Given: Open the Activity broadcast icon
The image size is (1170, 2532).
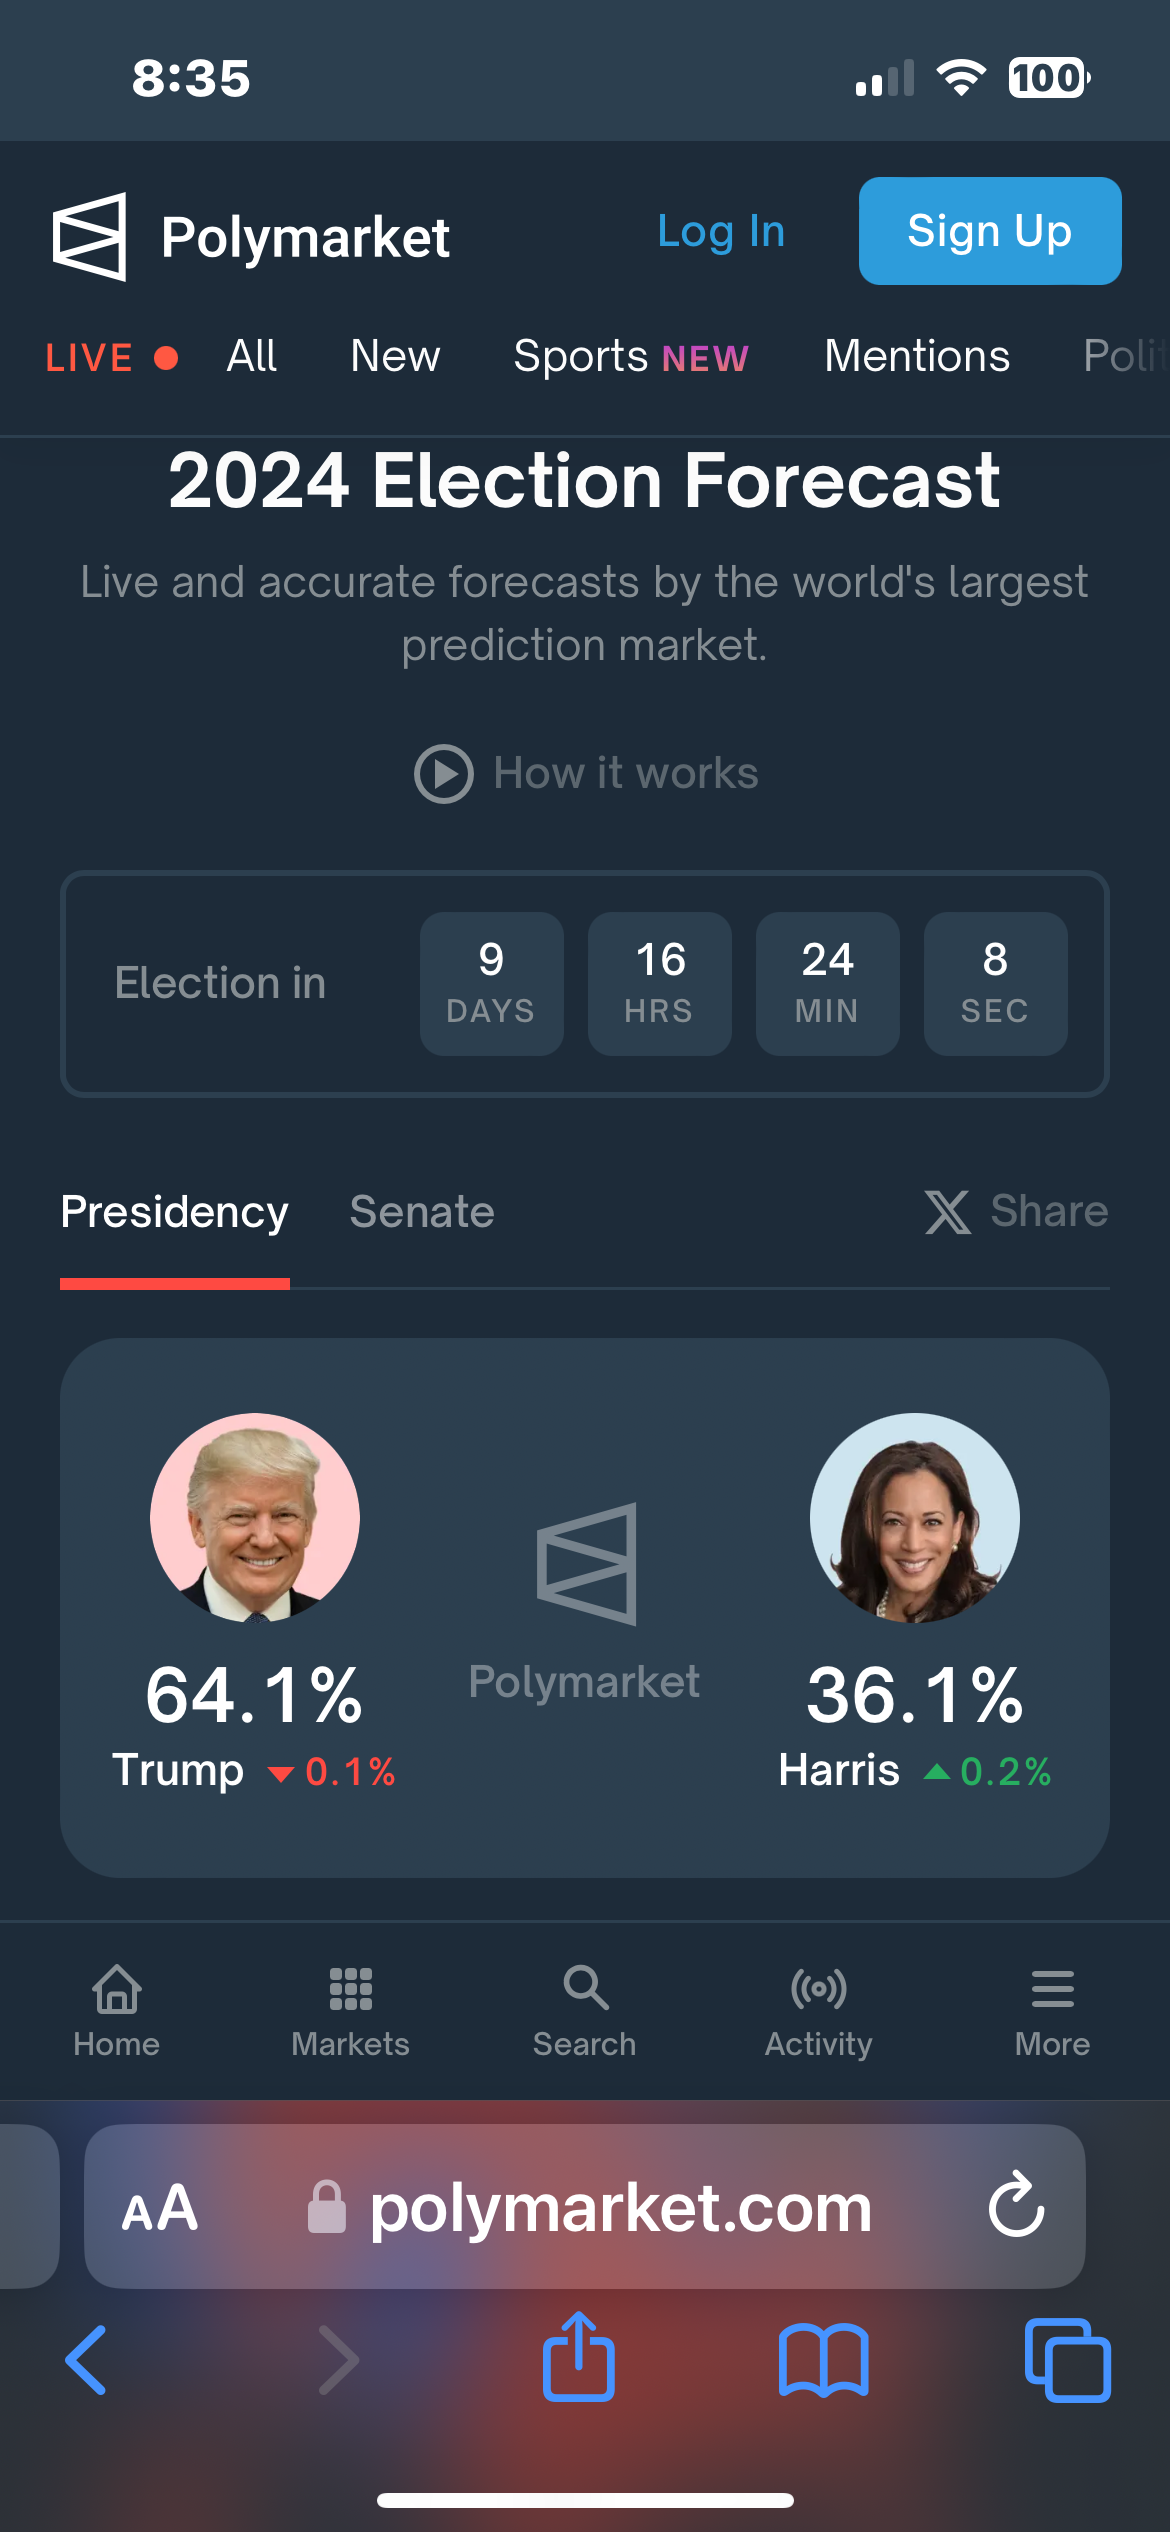Looking at the screenshot, I should pyautogui.click(x=818, y=1989).
